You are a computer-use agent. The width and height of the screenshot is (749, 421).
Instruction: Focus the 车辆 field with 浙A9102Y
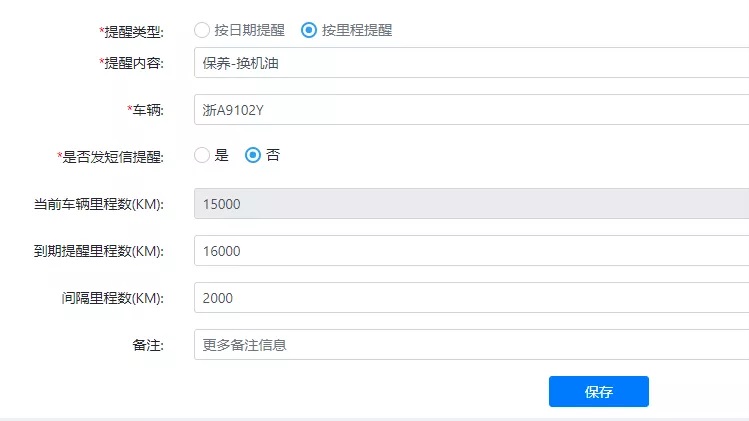coord(470,110)
